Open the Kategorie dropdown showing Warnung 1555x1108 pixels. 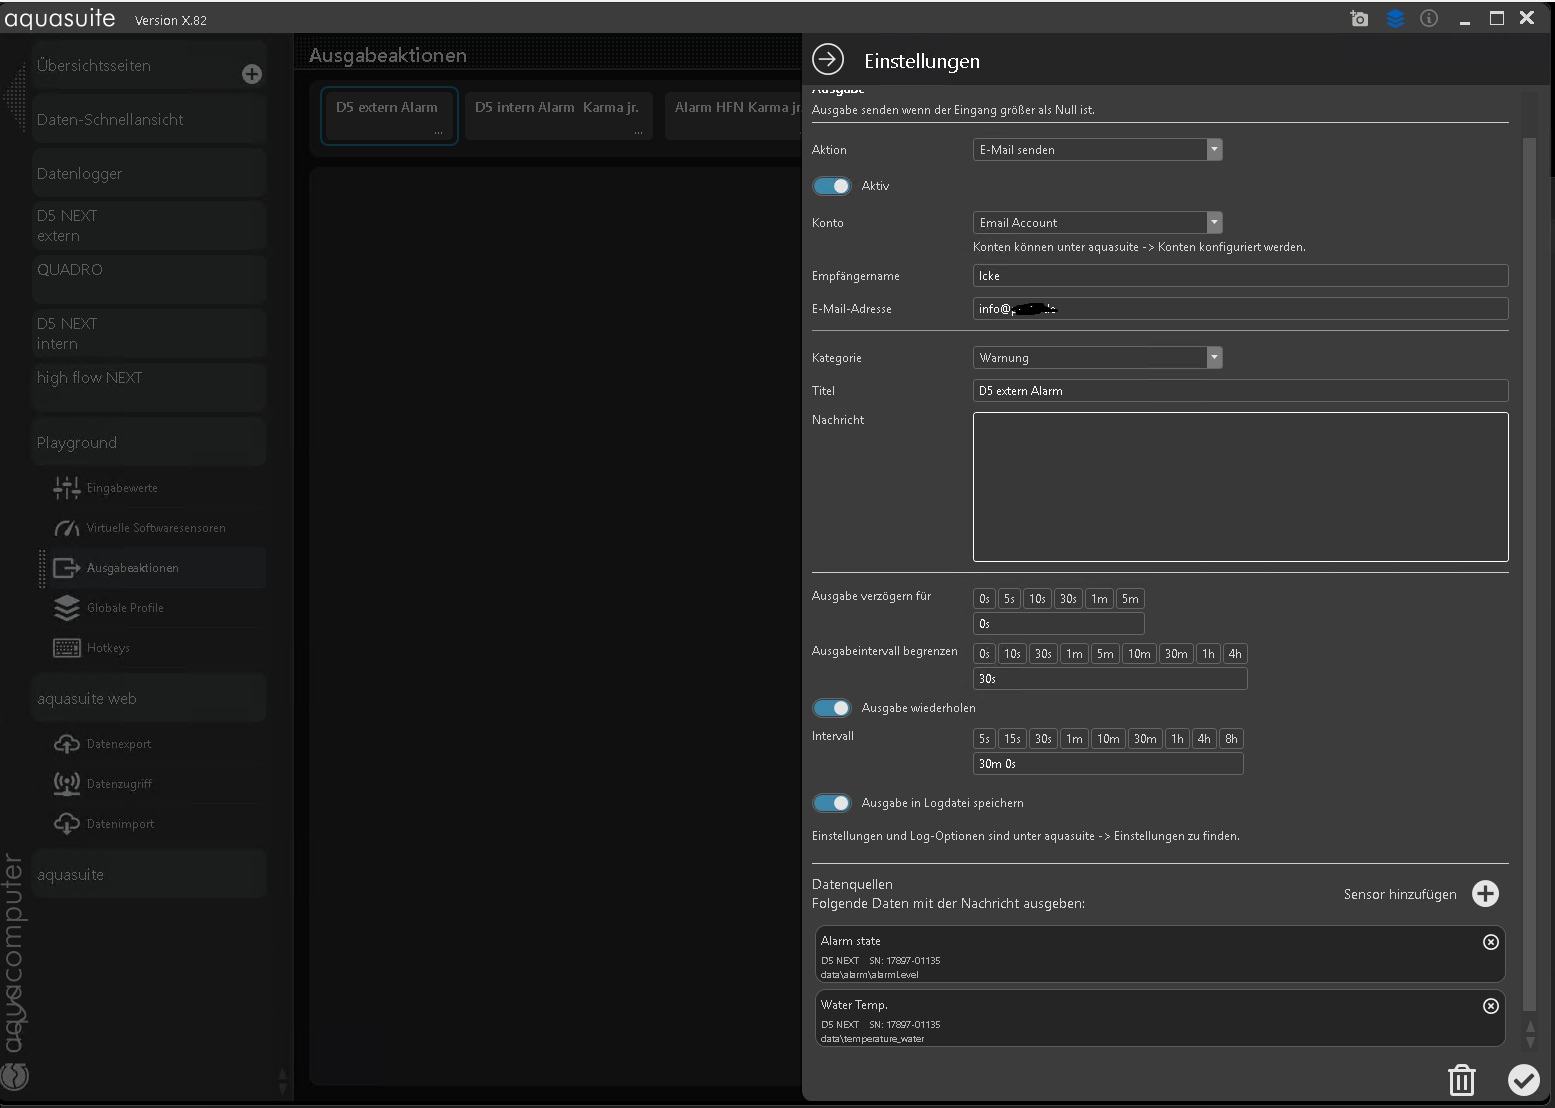point(1097,358)
